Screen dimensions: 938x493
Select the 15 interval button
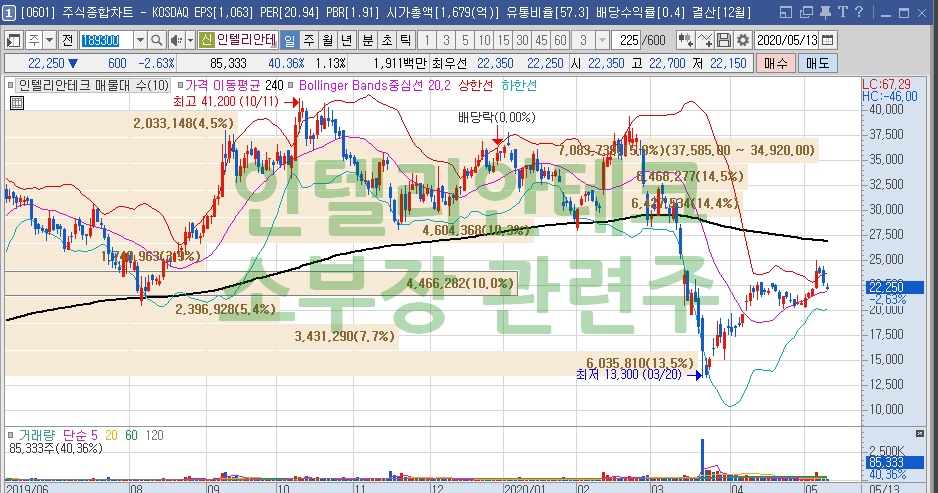(x=503, y=40)
